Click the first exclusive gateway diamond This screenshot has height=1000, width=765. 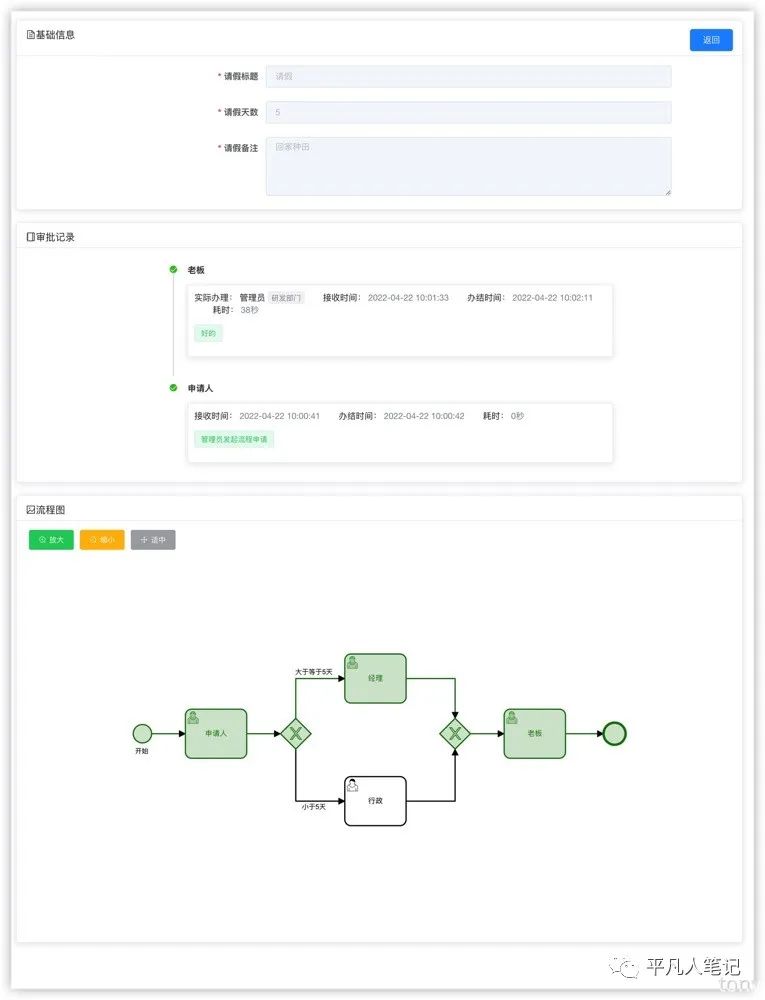tap(295, 733)
